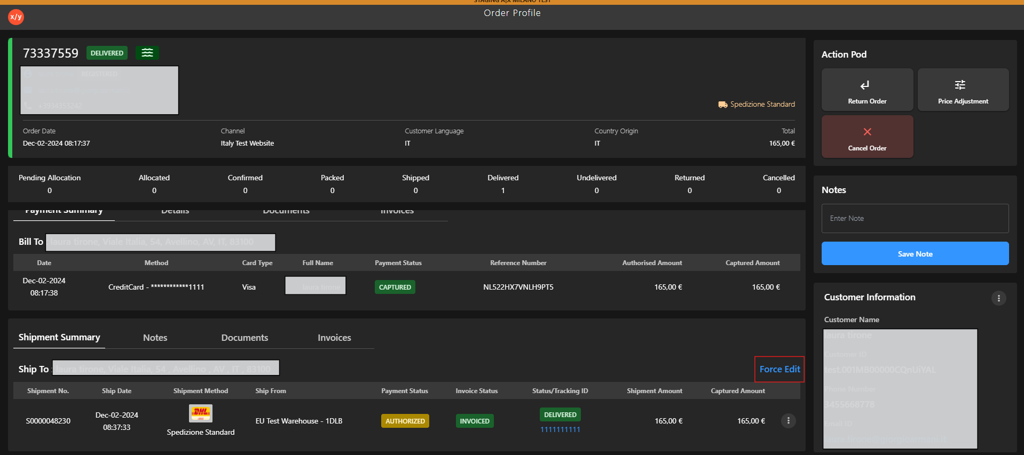Open shipment S0000048230 three-dot menu
Image resolution: width=1024 pixels, height=455 pixels.
click(788, 421)
